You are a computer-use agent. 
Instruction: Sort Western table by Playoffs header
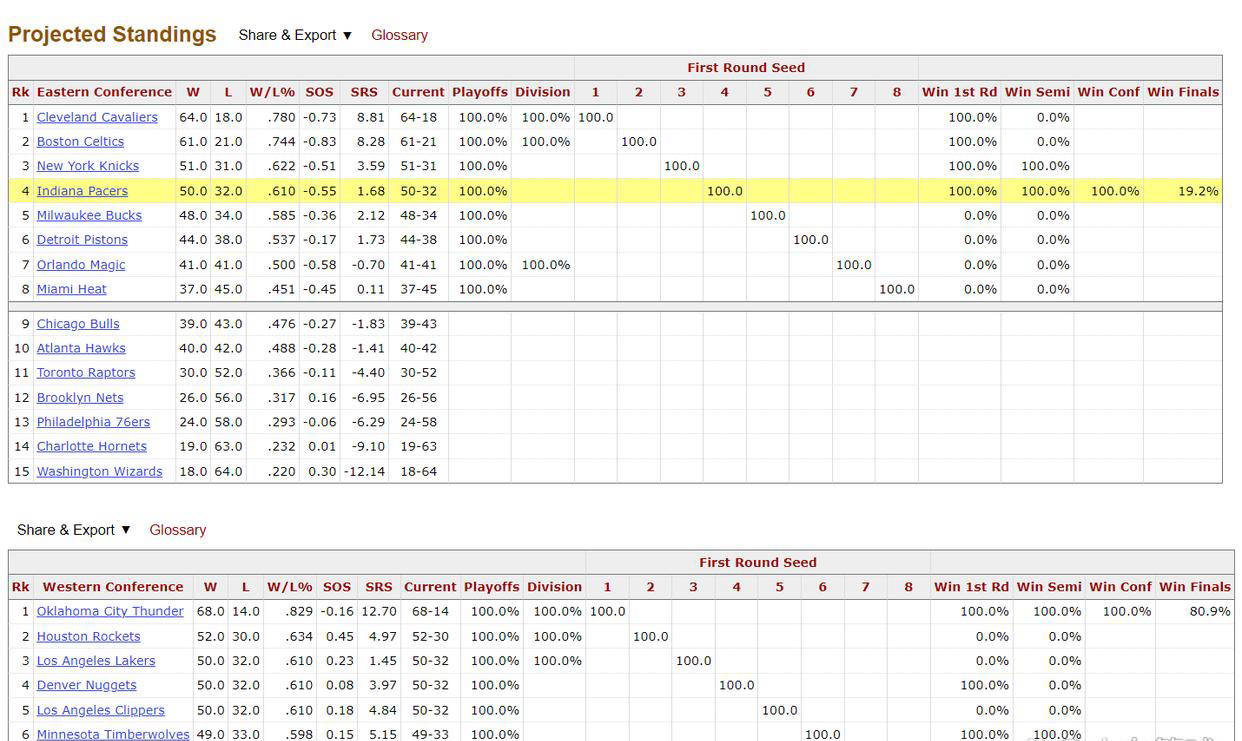click(x=492, y=587)
